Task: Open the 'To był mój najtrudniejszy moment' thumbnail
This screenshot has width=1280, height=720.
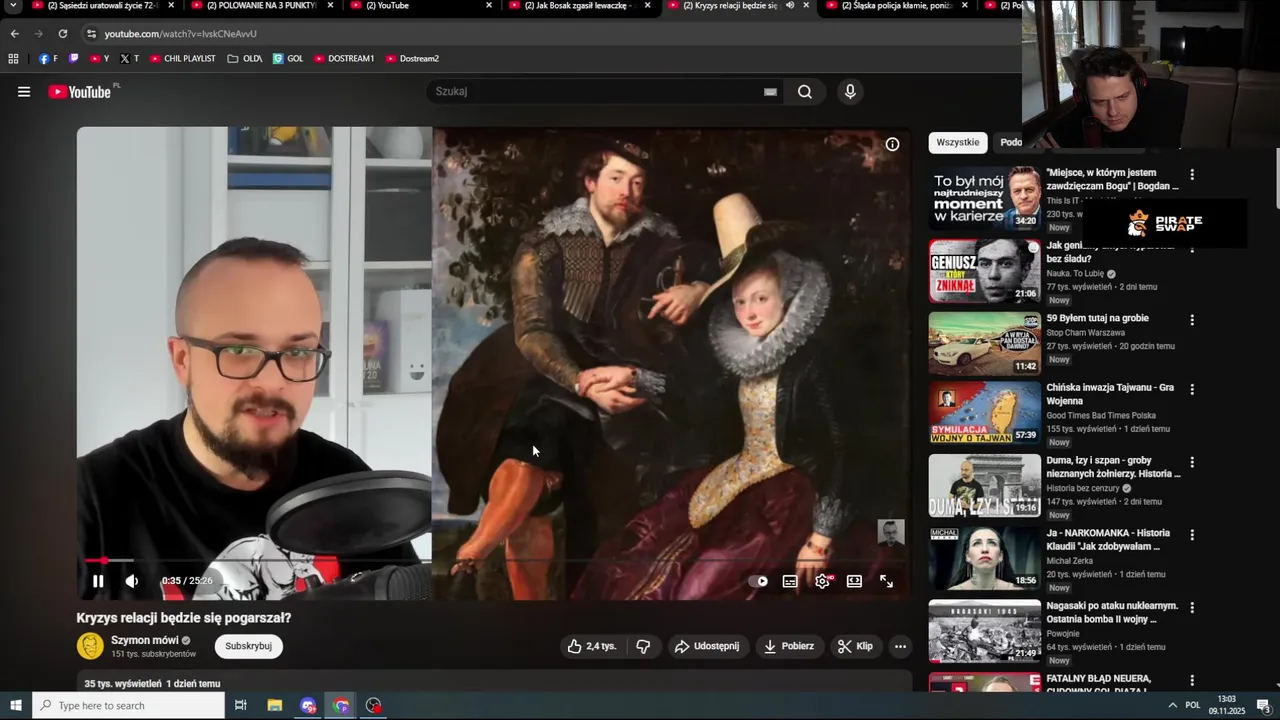Action: [x=985, y=198]
